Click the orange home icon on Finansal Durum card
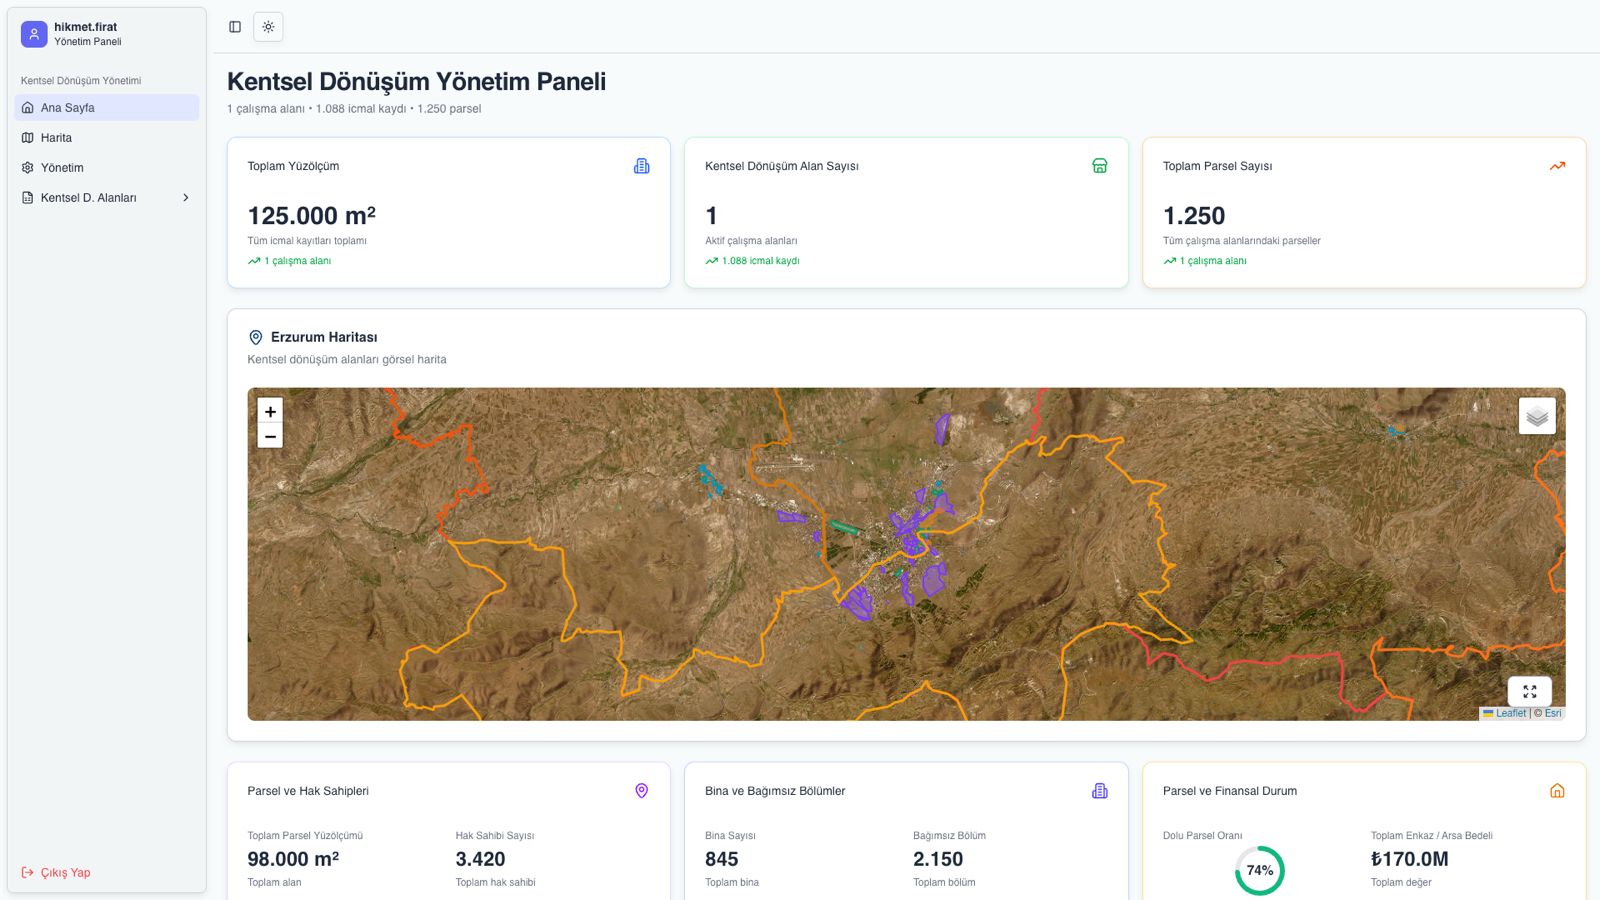The width and height of the screenshot is (1600, 900). 1557,791
